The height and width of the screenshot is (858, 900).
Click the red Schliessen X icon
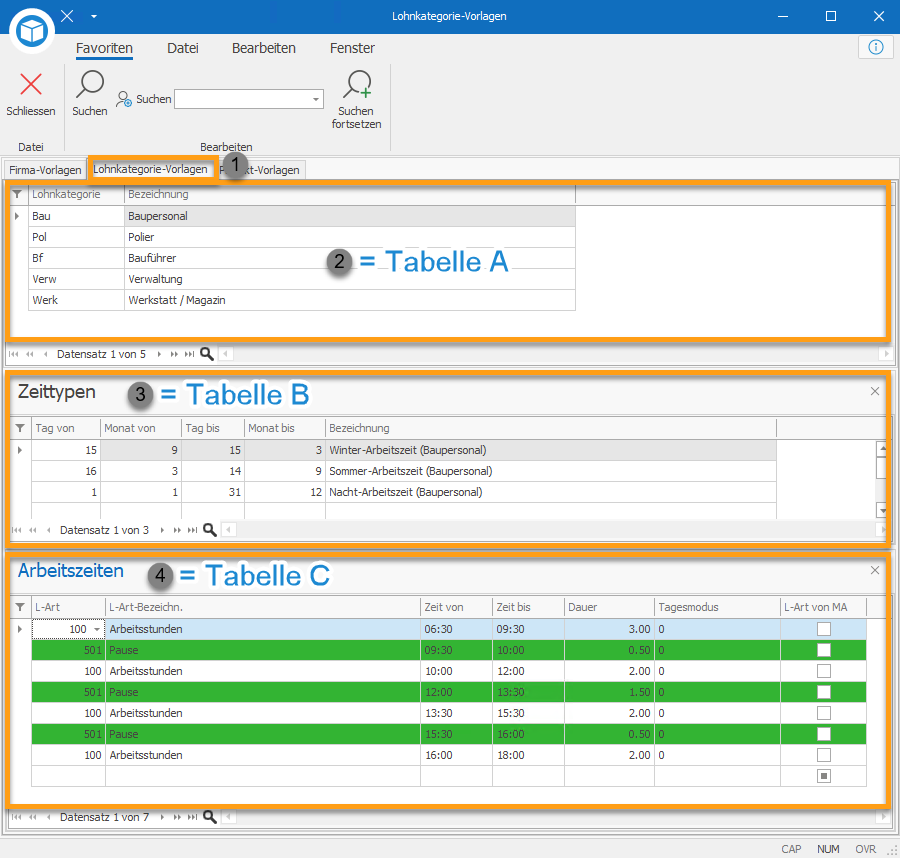(x=31, y=84)
